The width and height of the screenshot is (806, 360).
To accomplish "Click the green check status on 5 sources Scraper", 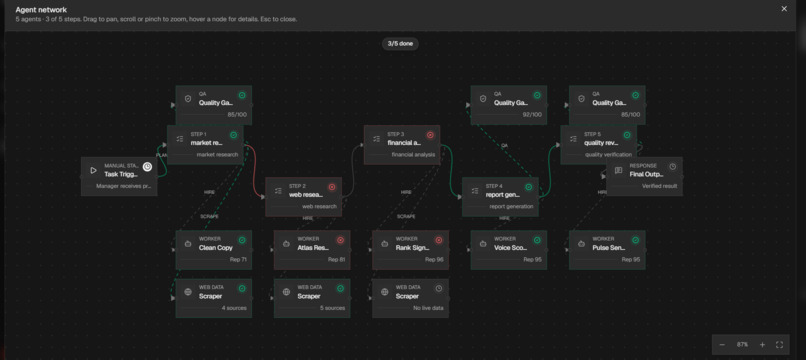I will [x=340, y=289].
